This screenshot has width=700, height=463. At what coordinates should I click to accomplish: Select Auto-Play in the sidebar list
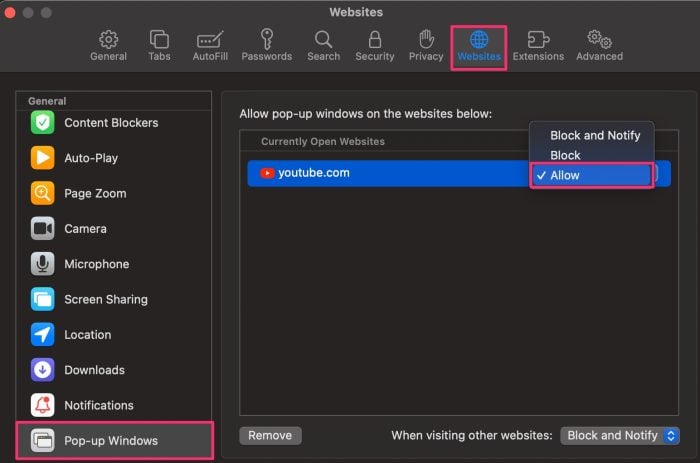pos(91,158)
